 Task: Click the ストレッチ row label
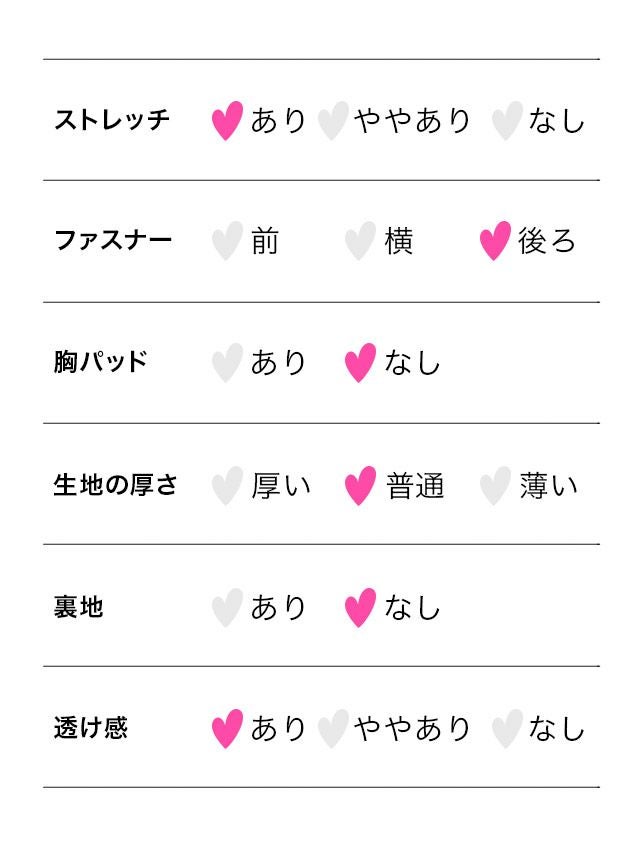[x=112, y=120]
